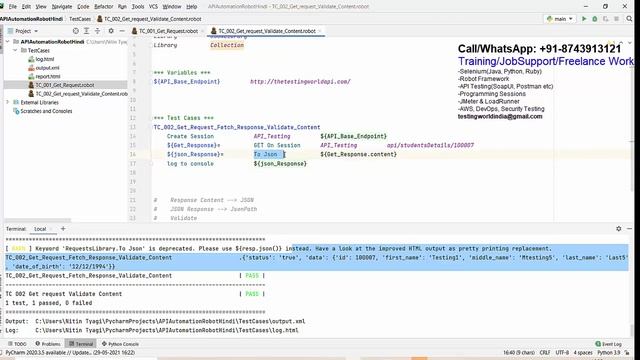Open the Run menu
This screenshot has width=640, height=360.
coord(122,7)
